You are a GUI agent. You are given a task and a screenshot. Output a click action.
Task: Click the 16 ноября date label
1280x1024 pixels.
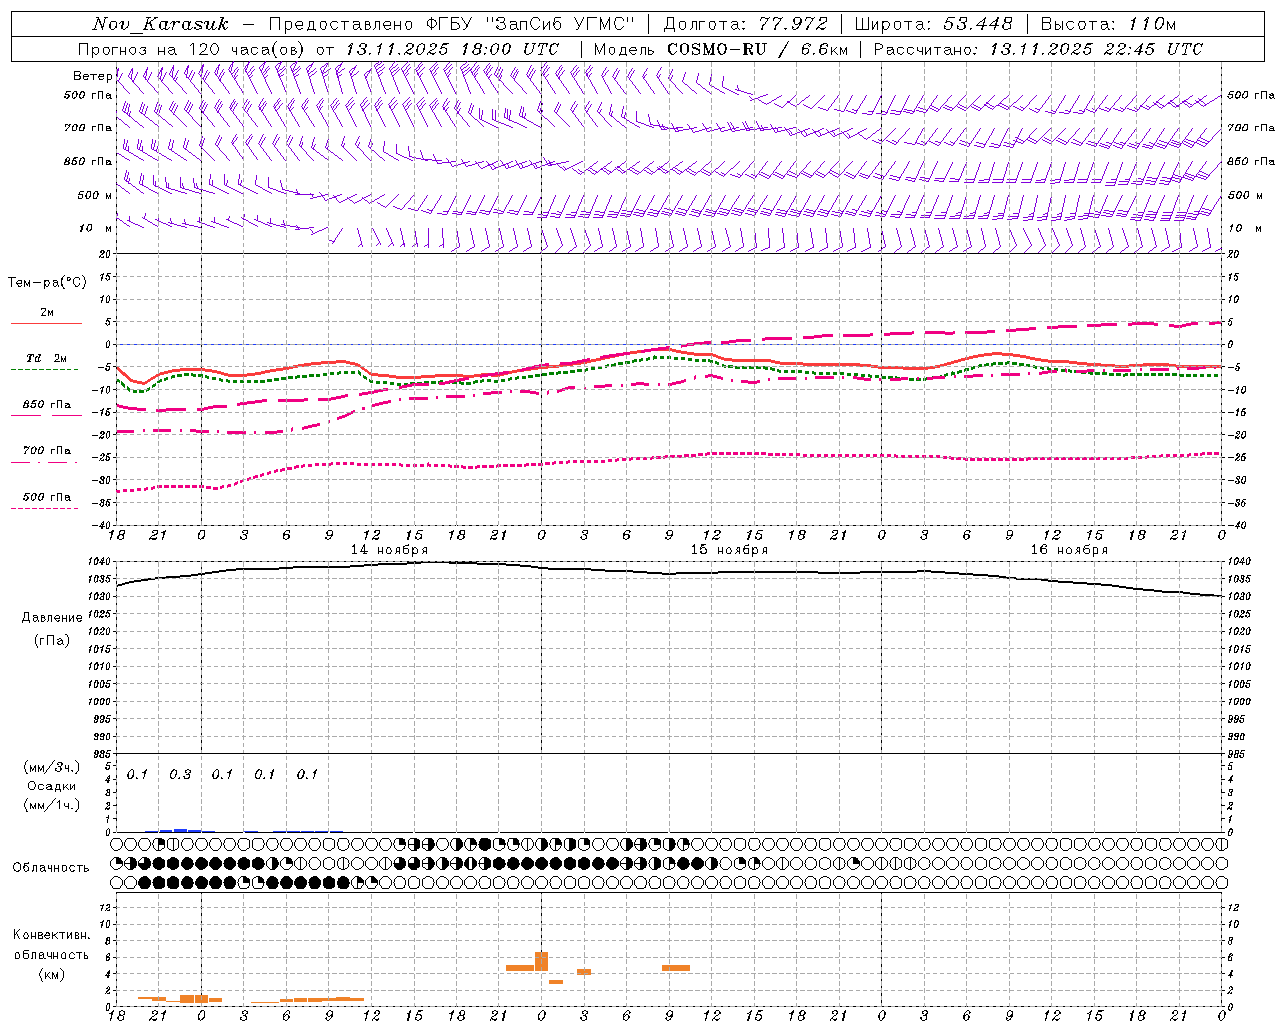click(1069, 550)
